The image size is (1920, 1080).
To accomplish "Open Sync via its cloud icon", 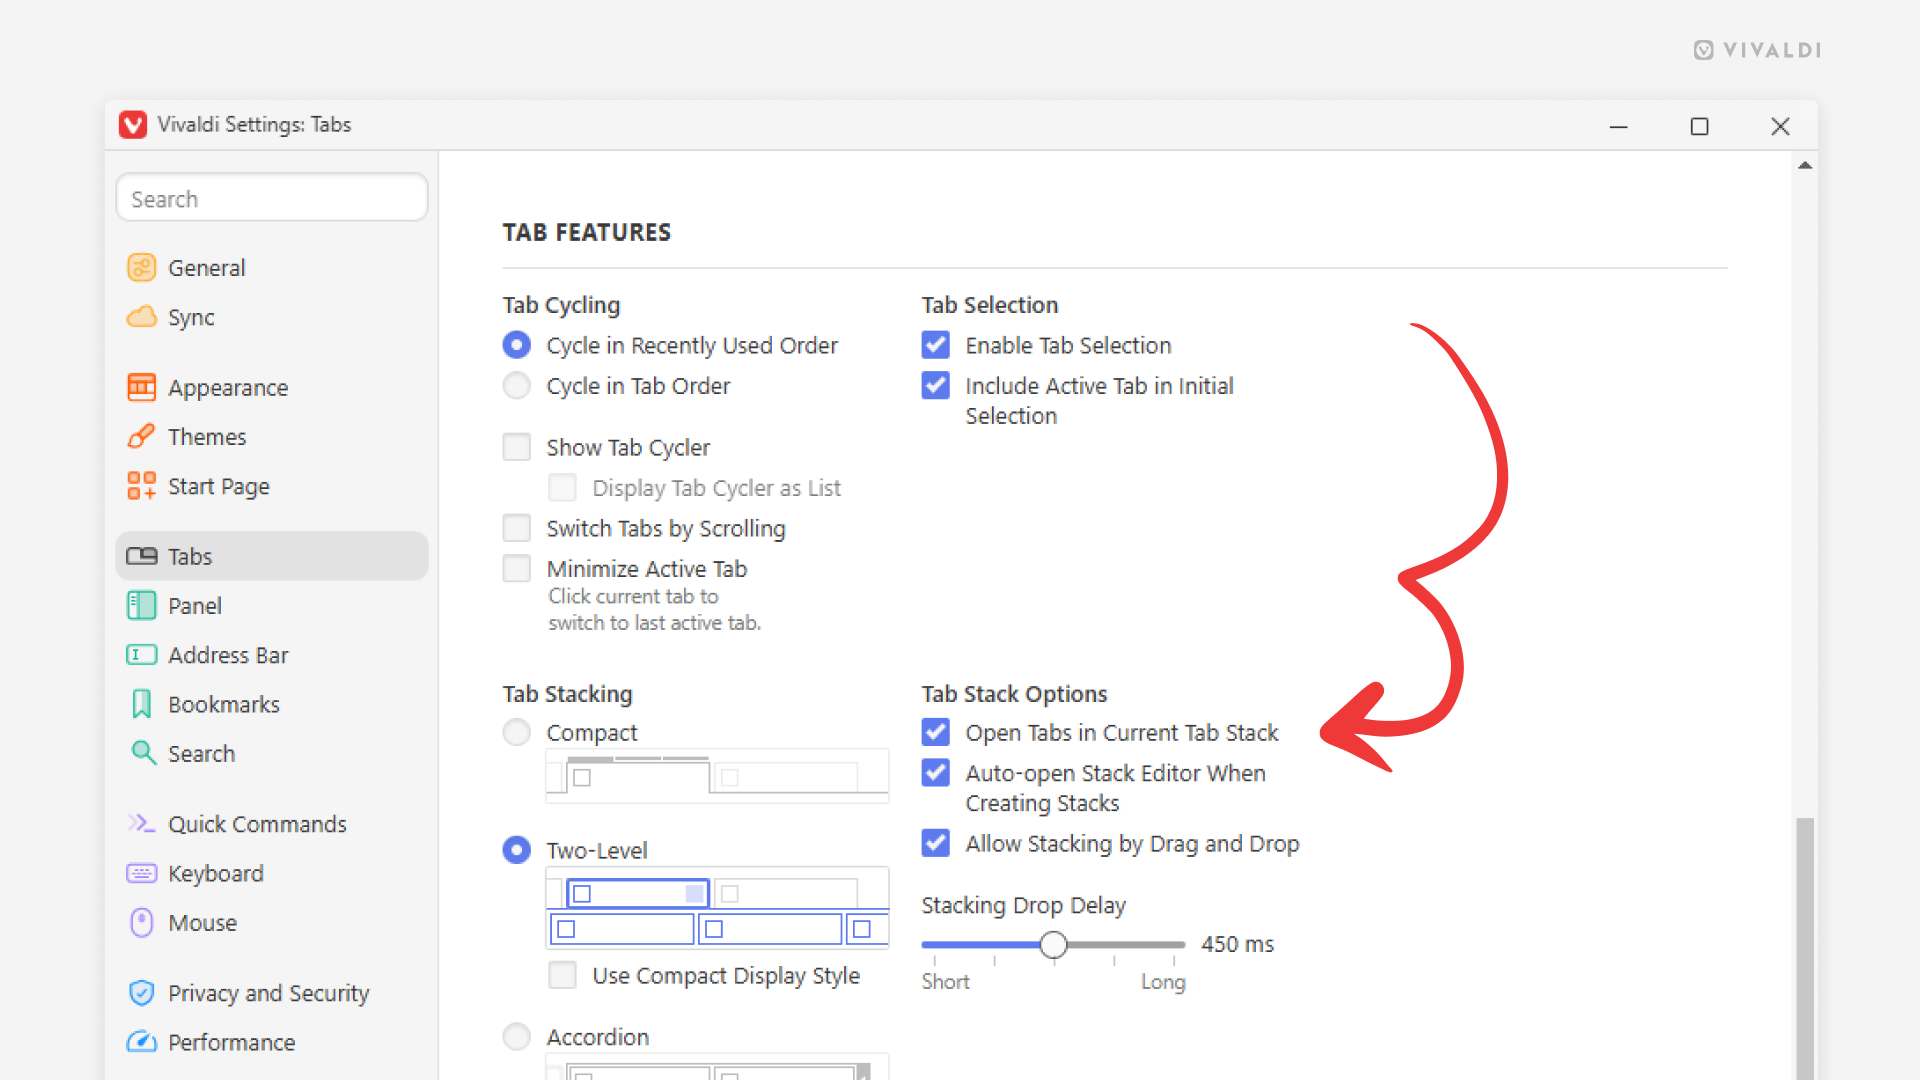I will pyautogui.click(x=142, y=317).
